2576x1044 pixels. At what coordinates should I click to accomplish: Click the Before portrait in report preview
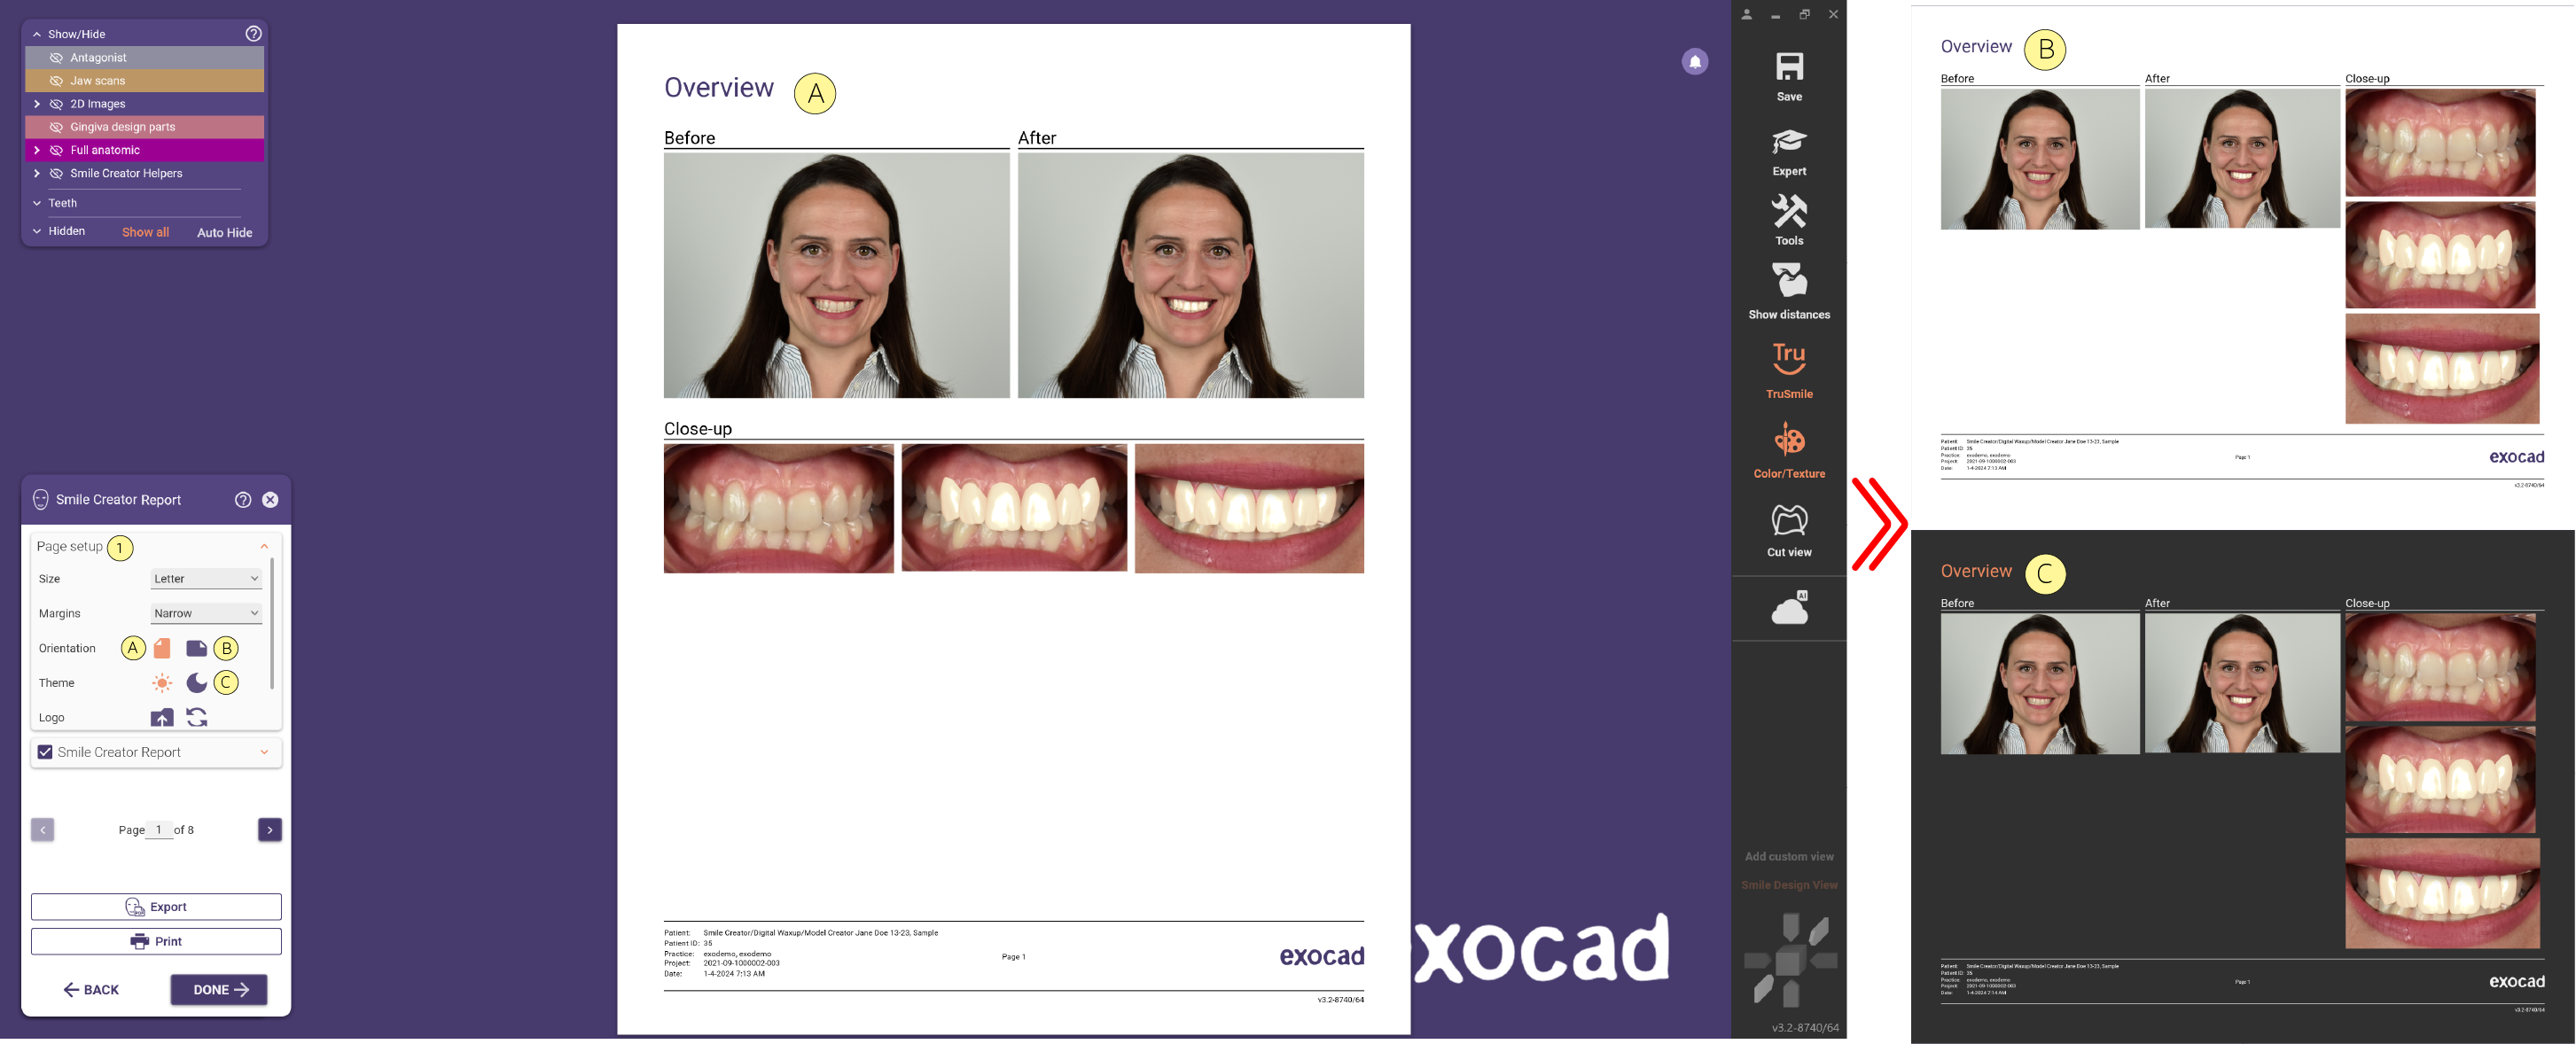point(836,275)
